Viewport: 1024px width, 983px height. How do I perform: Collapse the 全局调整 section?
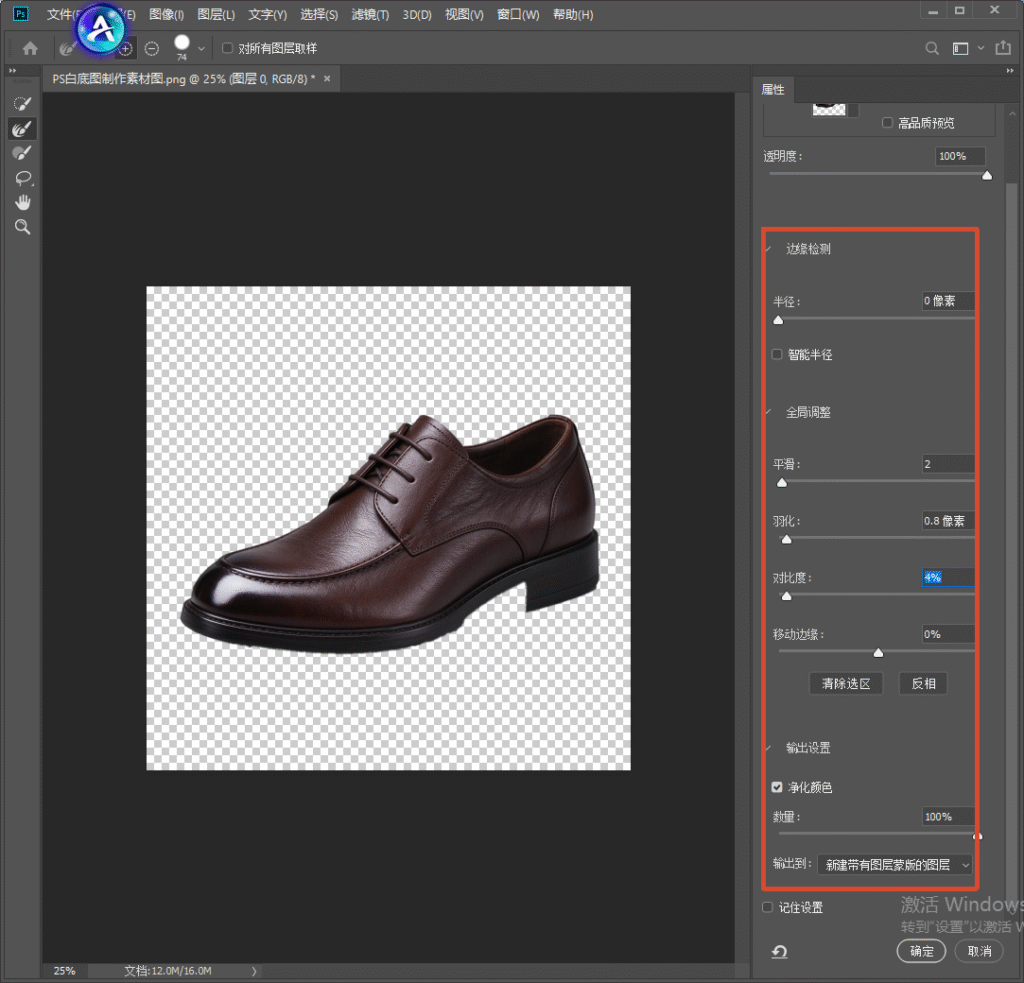[769, 412]
